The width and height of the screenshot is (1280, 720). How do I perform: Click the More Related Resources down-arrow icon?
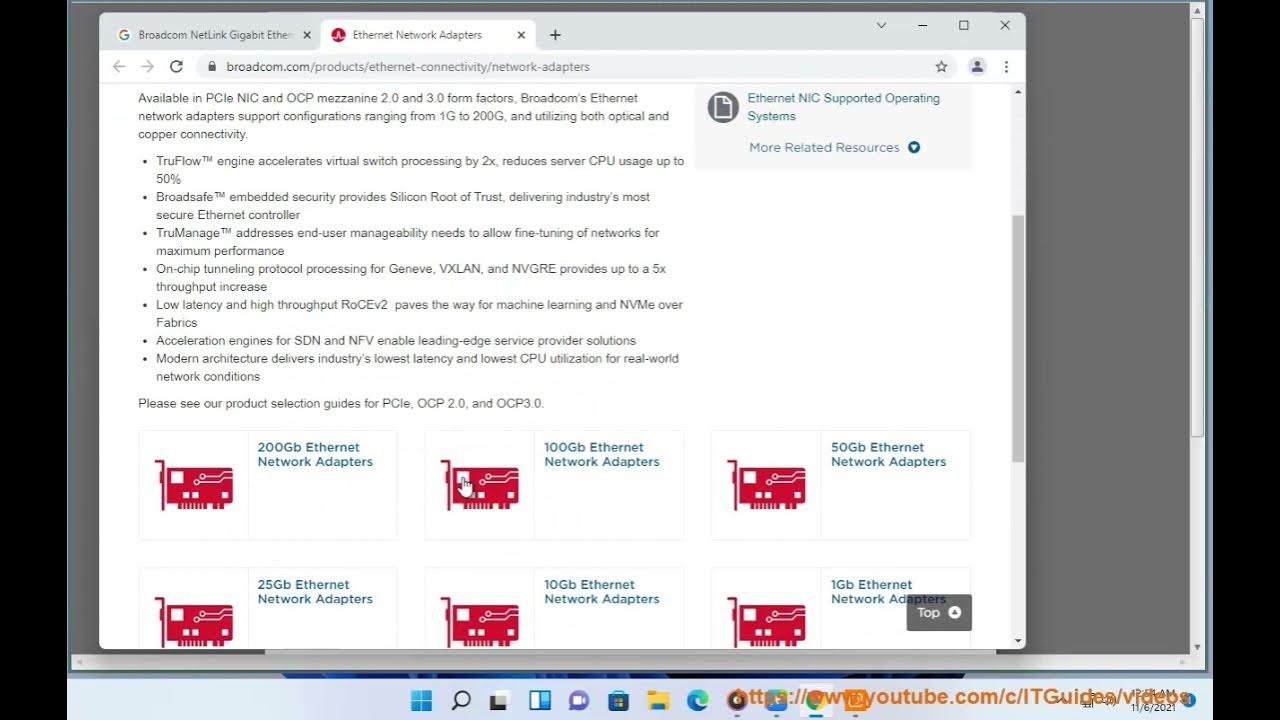click(914, 147)
